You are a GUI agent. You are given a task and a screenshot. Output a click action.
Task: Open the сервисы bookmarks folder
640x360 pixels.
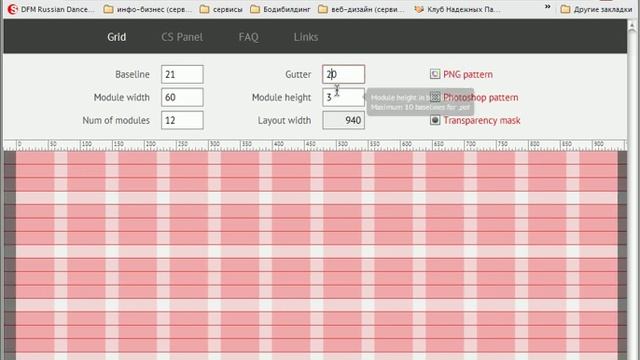point(221,9)
